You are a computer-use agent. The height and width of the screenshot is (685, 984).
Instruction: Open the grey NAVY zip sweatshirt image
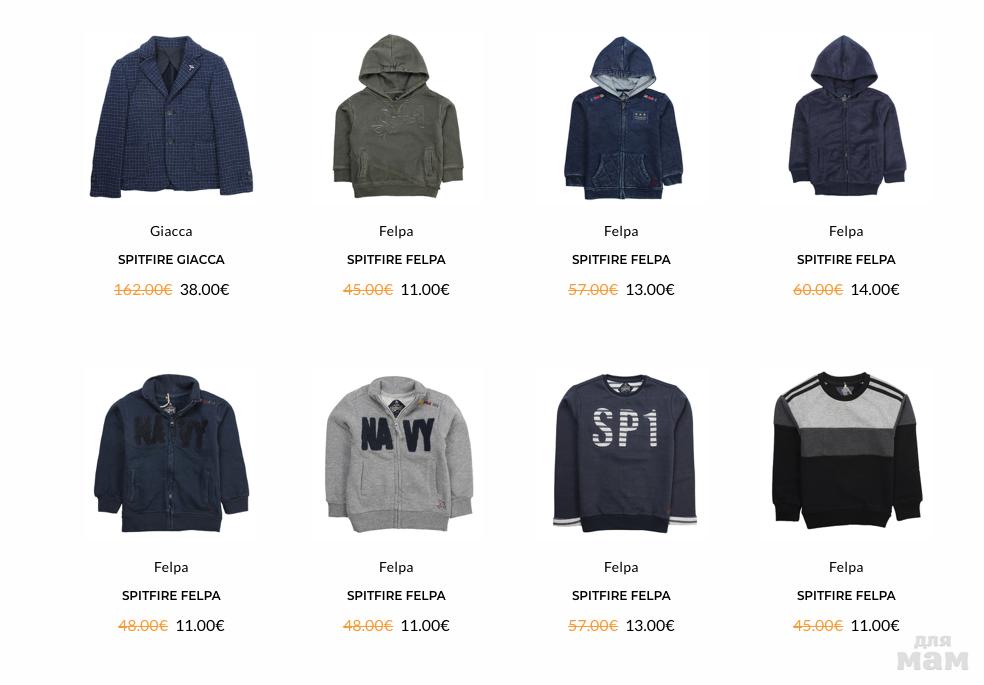(398, 454)
